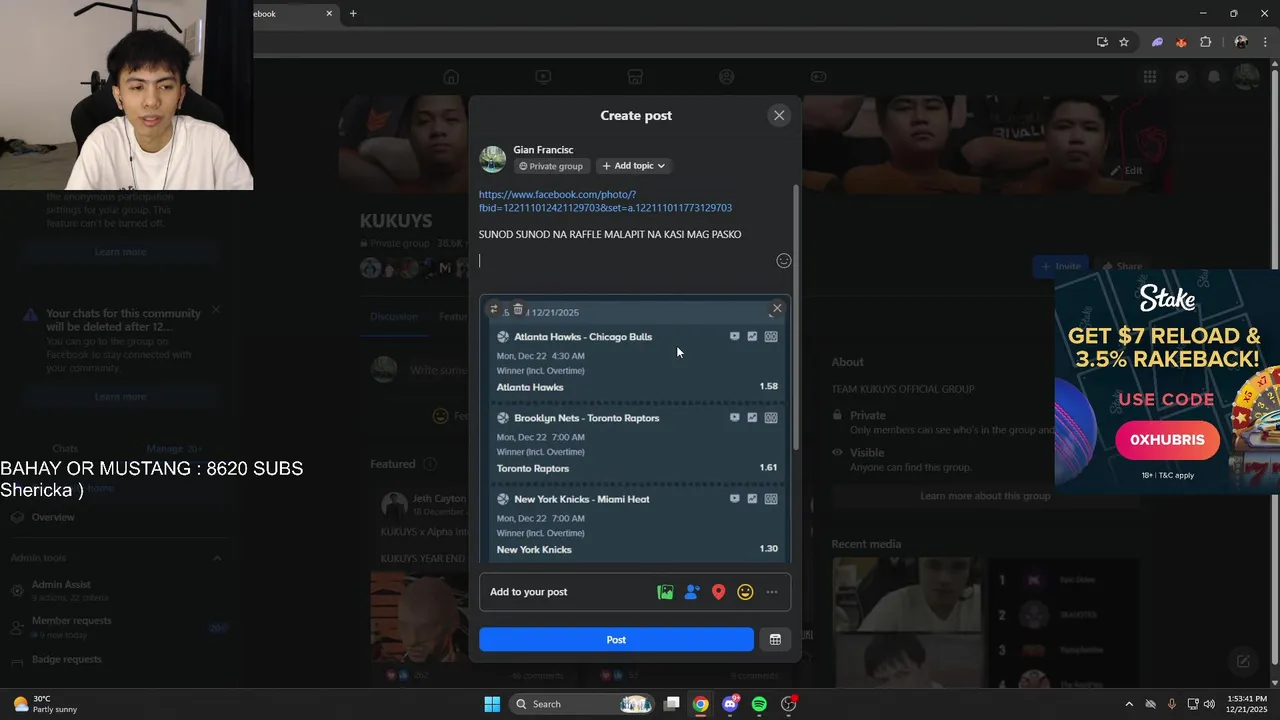Image resolution: width=1280 pixels, height=720 pixels.
Task: Add a feeling or activity emoji
Action: point(745,592)
